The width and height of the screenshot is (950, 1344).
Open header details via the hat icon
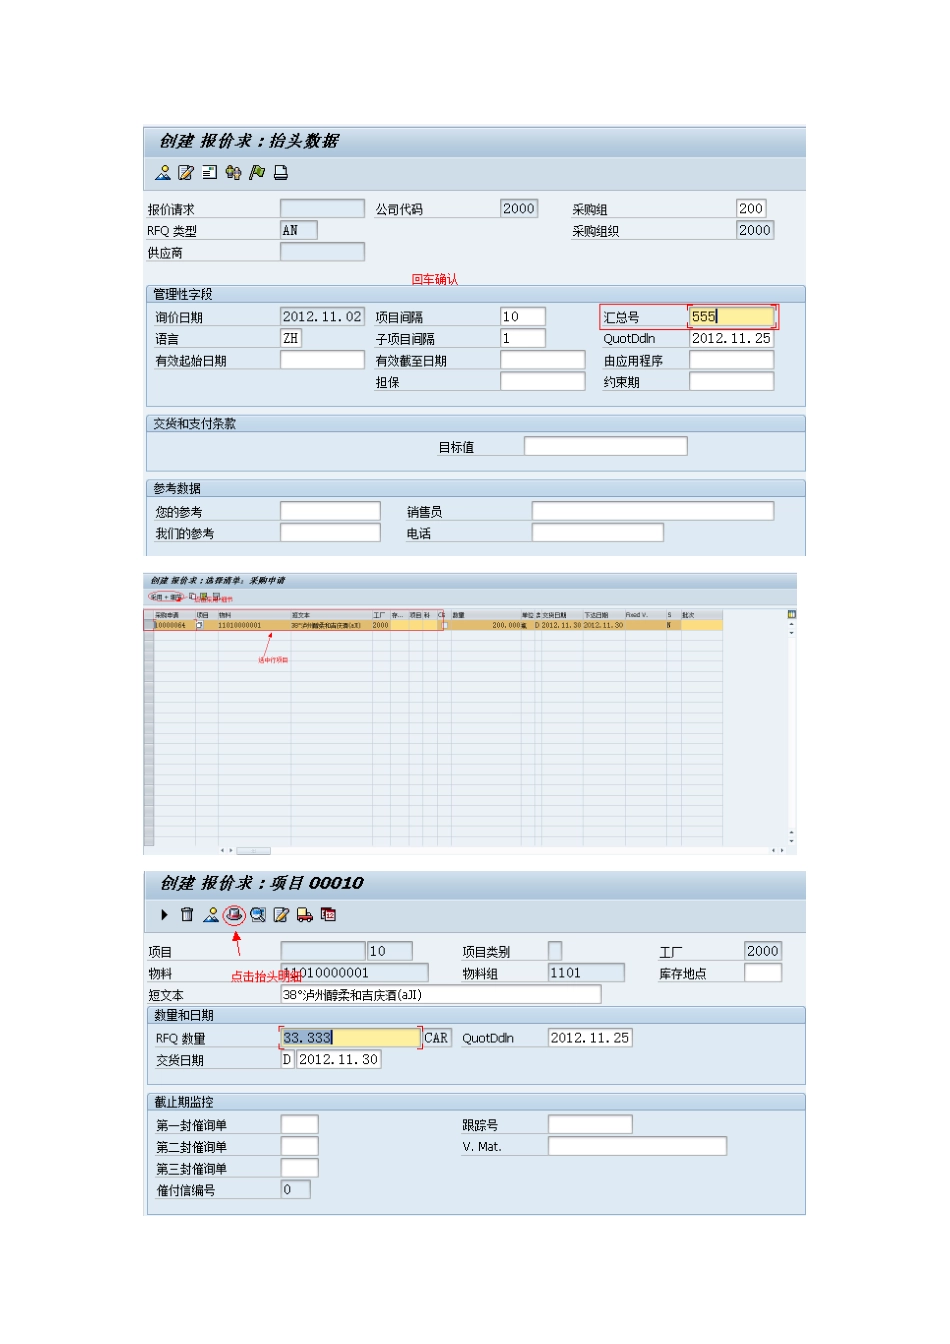pos(234,915)
